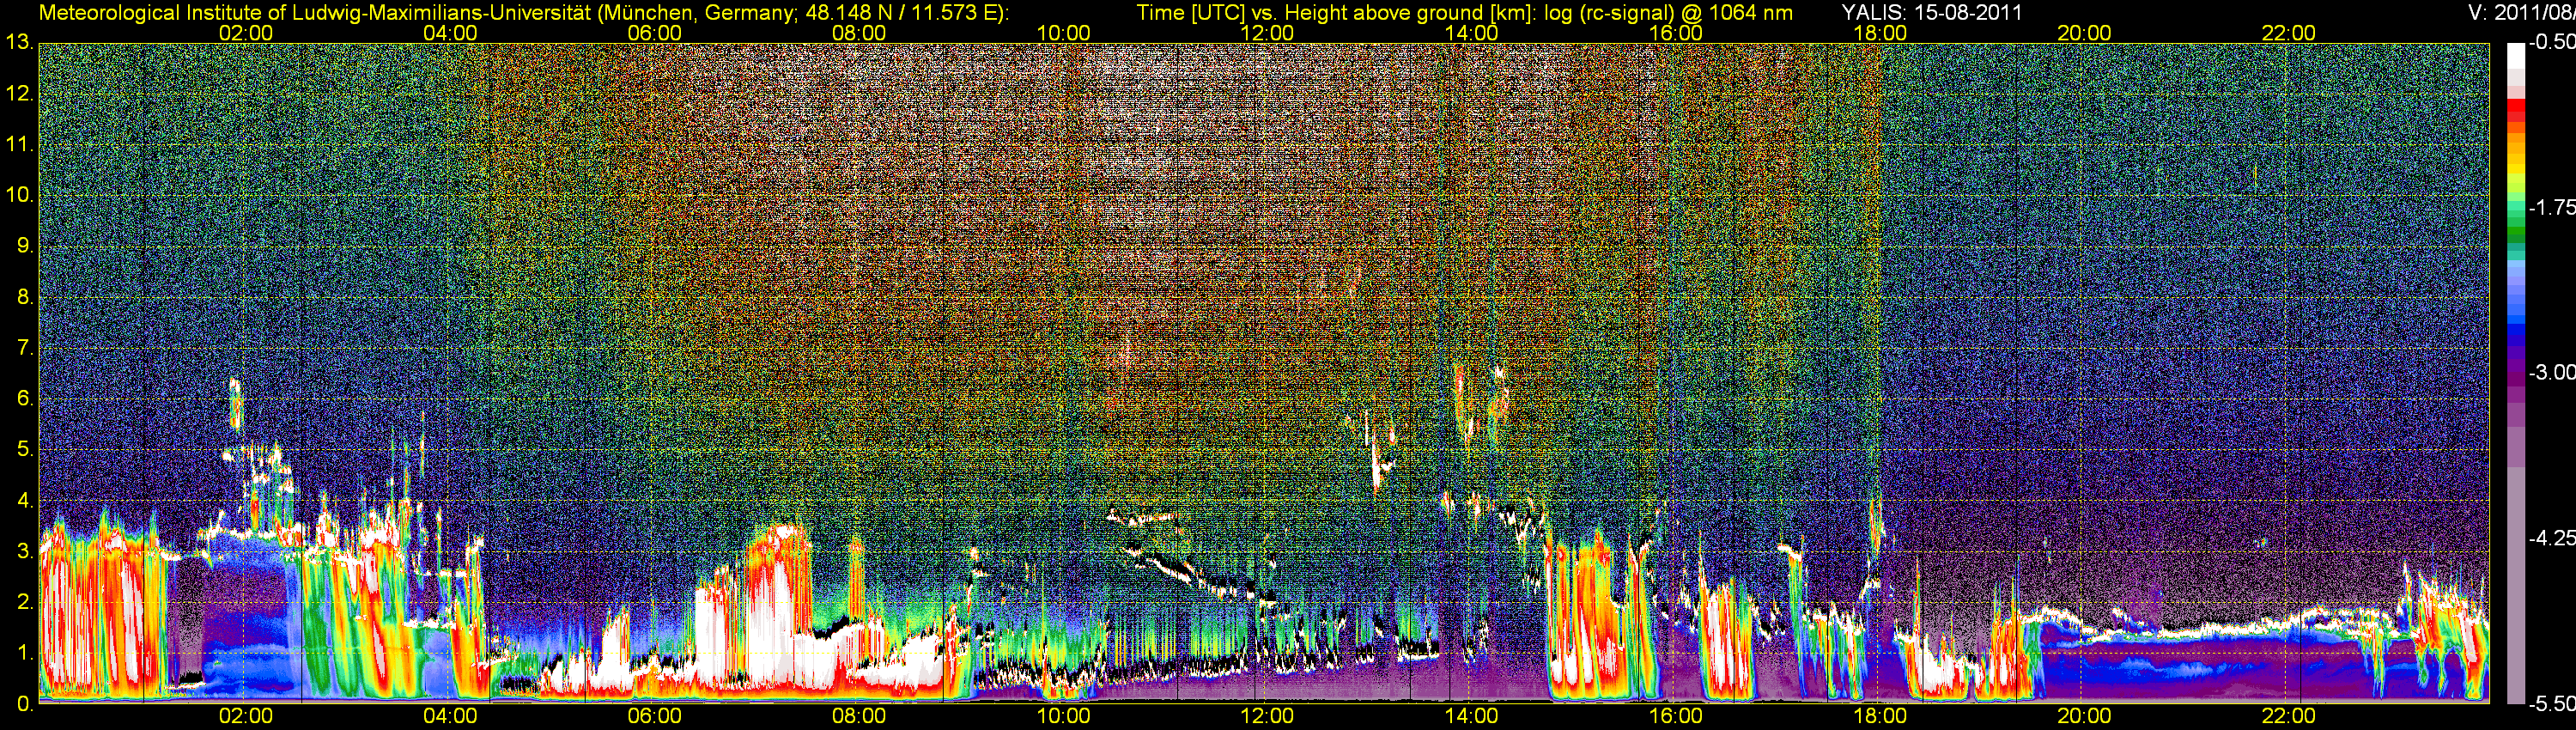Click the height axis label '3.'
Image resolution: width=2576 pixels, height=730 pixels.
[25, 551]
